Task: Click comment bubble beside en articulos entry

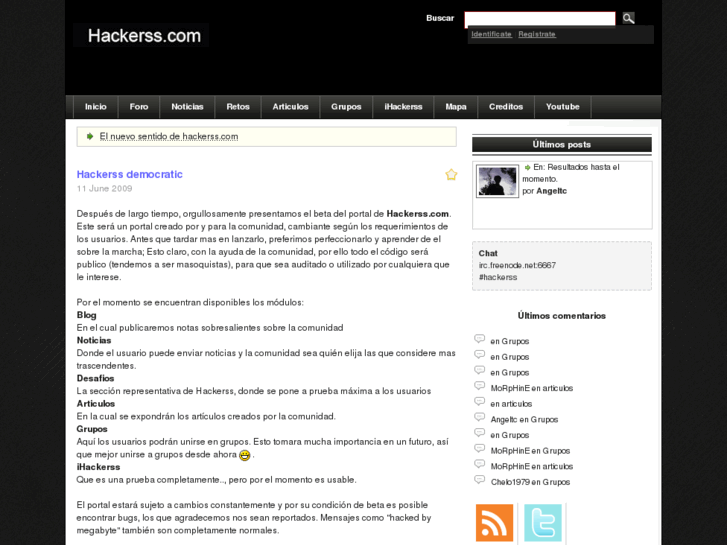Action: click(479, 402)
